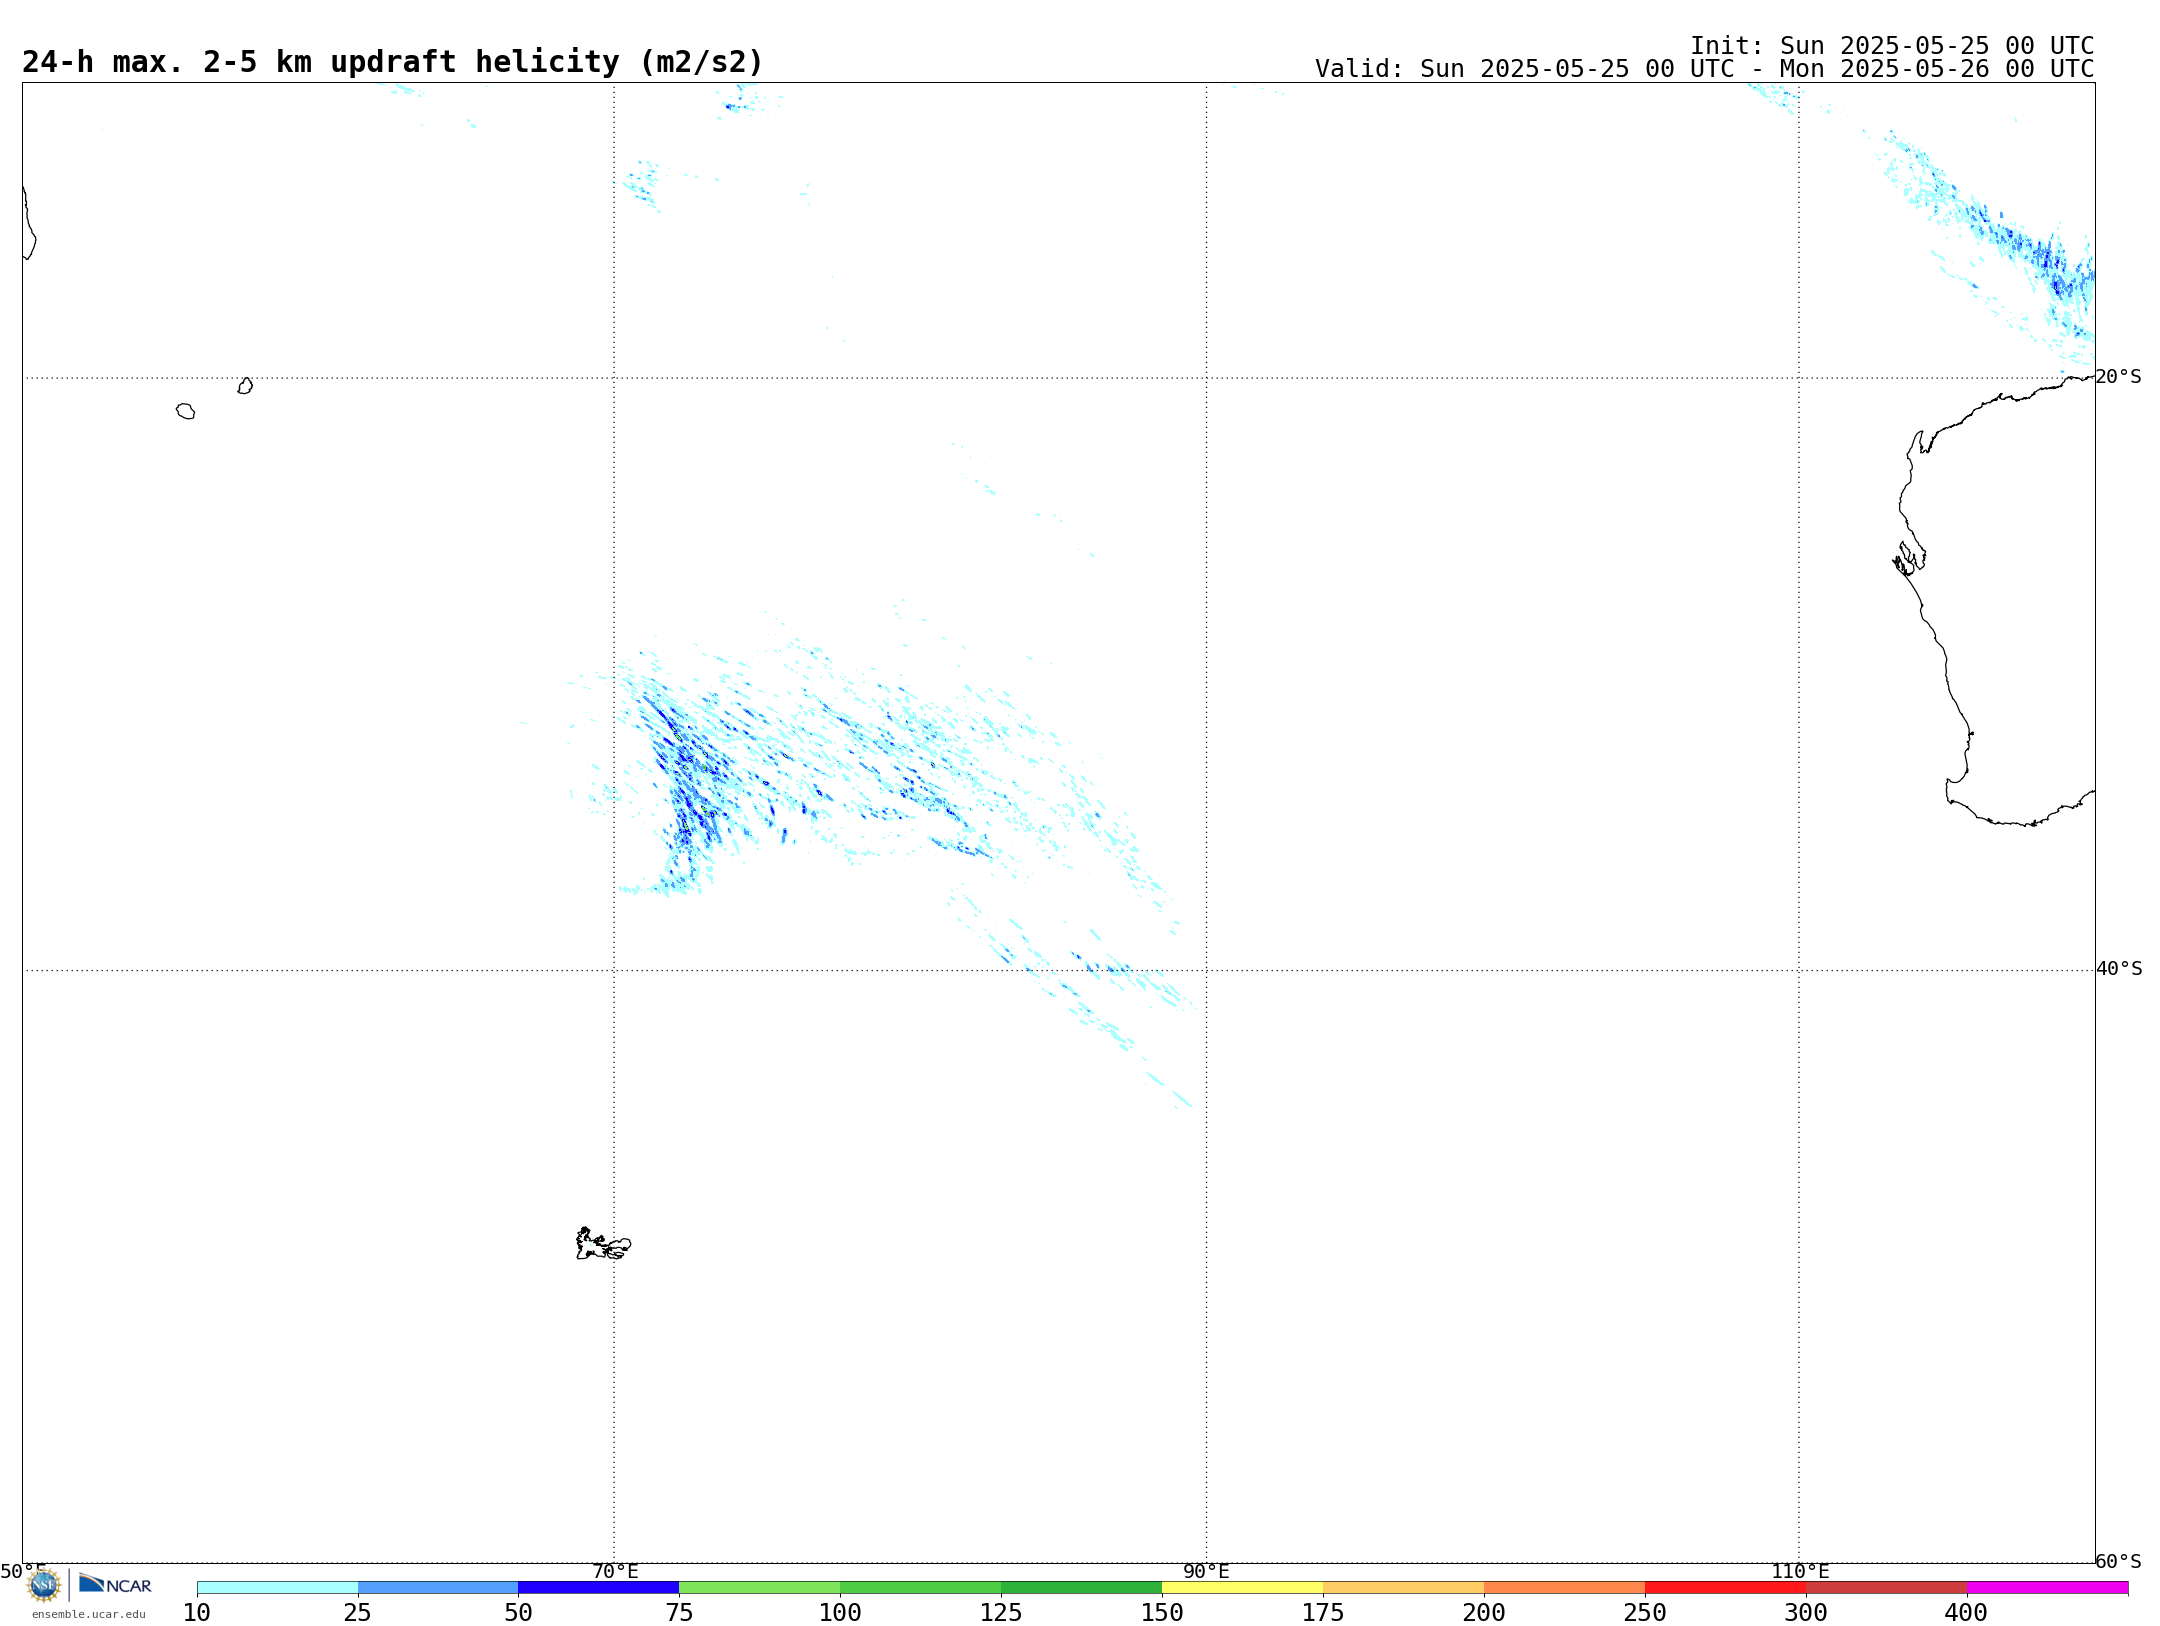The height and width of the screenshot is (1626, 2160).
Task: Click the colorbar label '125'
Action: point(1001,1612)
